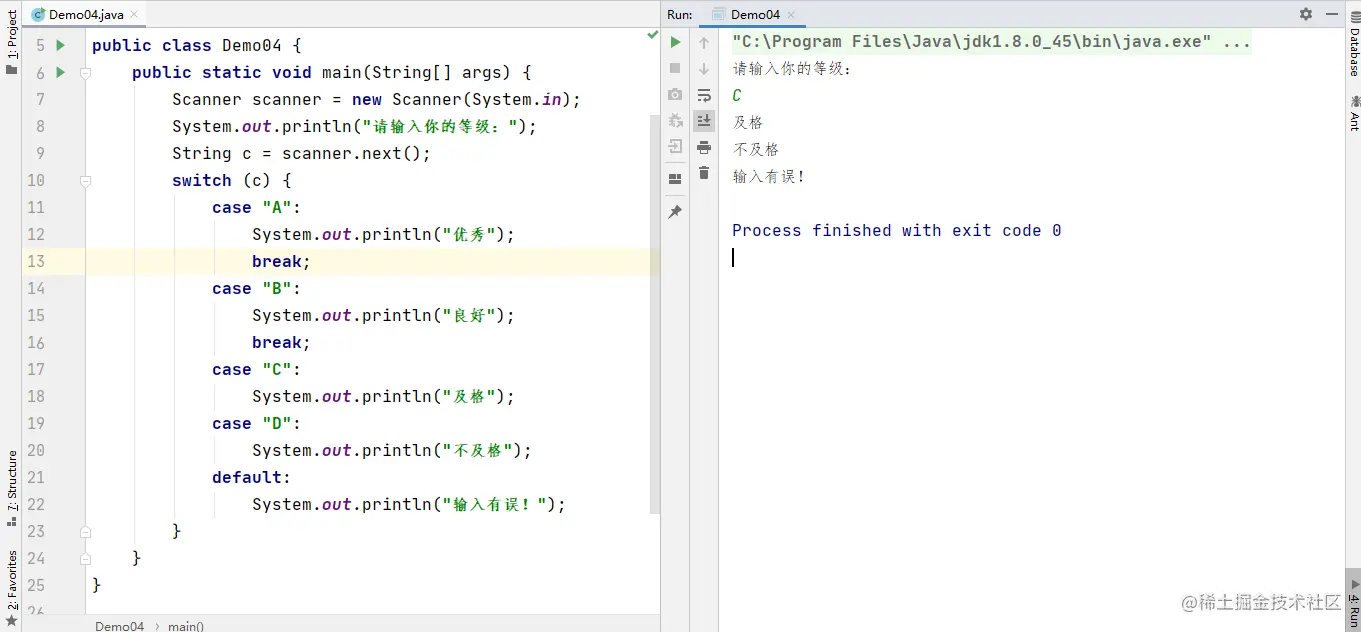The width and height of the screenshot is (1361, 632).
Task: Click the Down the stack trace arrow
Action: coord(704,69)
